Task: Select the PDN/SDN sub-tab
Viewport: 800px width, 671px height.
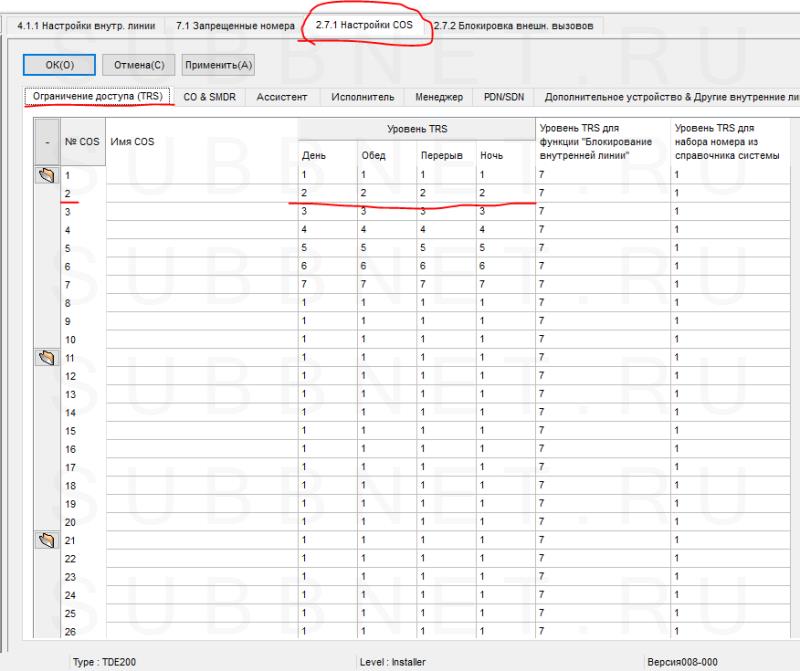Action: pyautogui.click(x=503, y=97)
